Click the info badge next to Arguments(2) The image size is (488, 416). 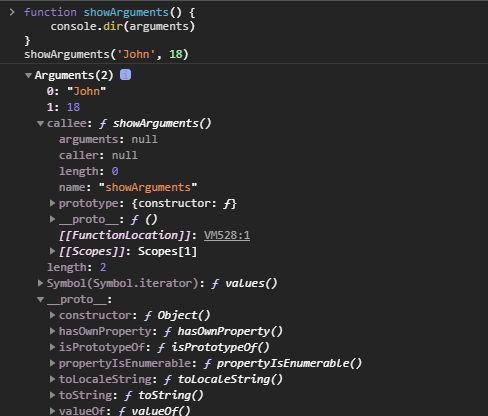click(x=125, y=75)
